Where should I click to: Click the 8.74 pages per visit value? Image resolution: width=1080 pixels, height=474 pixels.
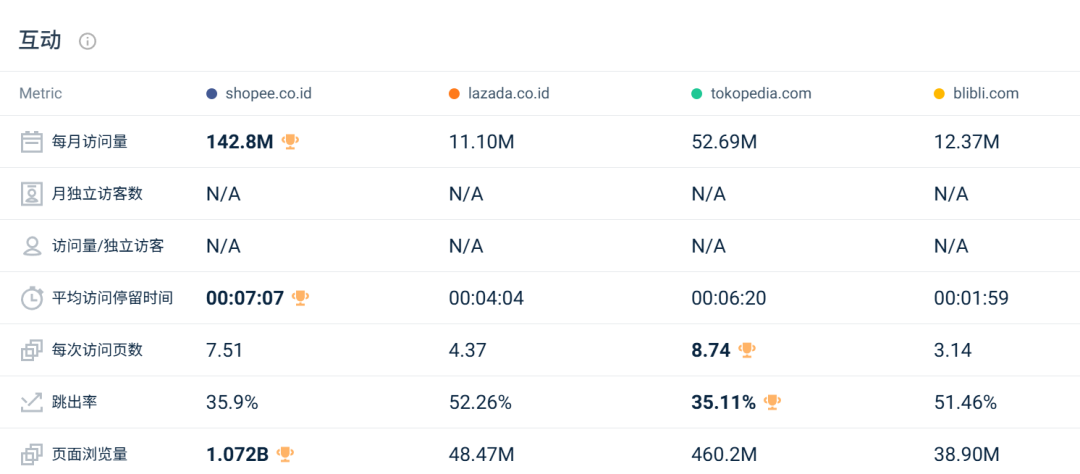click(711, 351)
